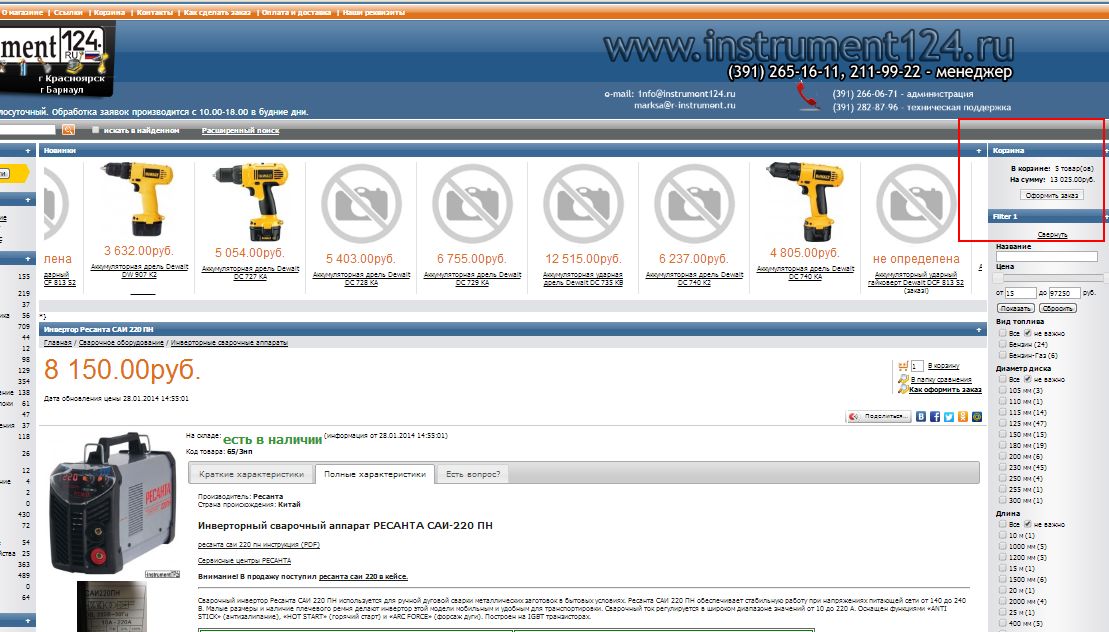Click the Цена price range slider handle
The height and width of the screenshot is (632, 1109).
click(x=998, y=279)
